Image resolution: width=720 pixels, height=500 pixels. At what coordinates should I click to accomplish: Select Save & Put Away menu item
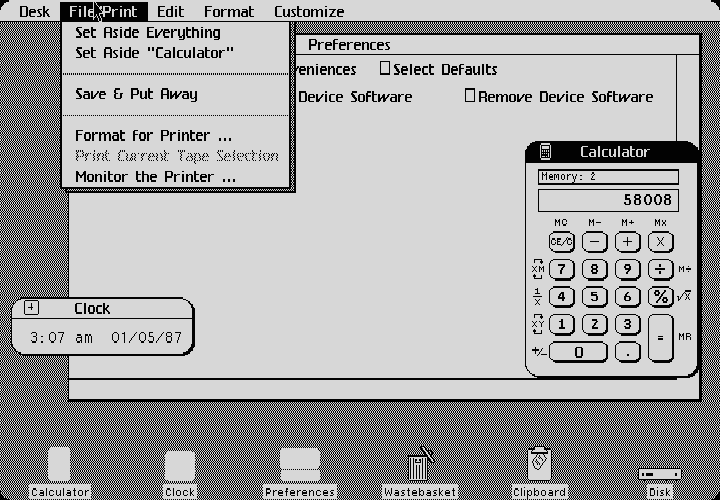137,94
